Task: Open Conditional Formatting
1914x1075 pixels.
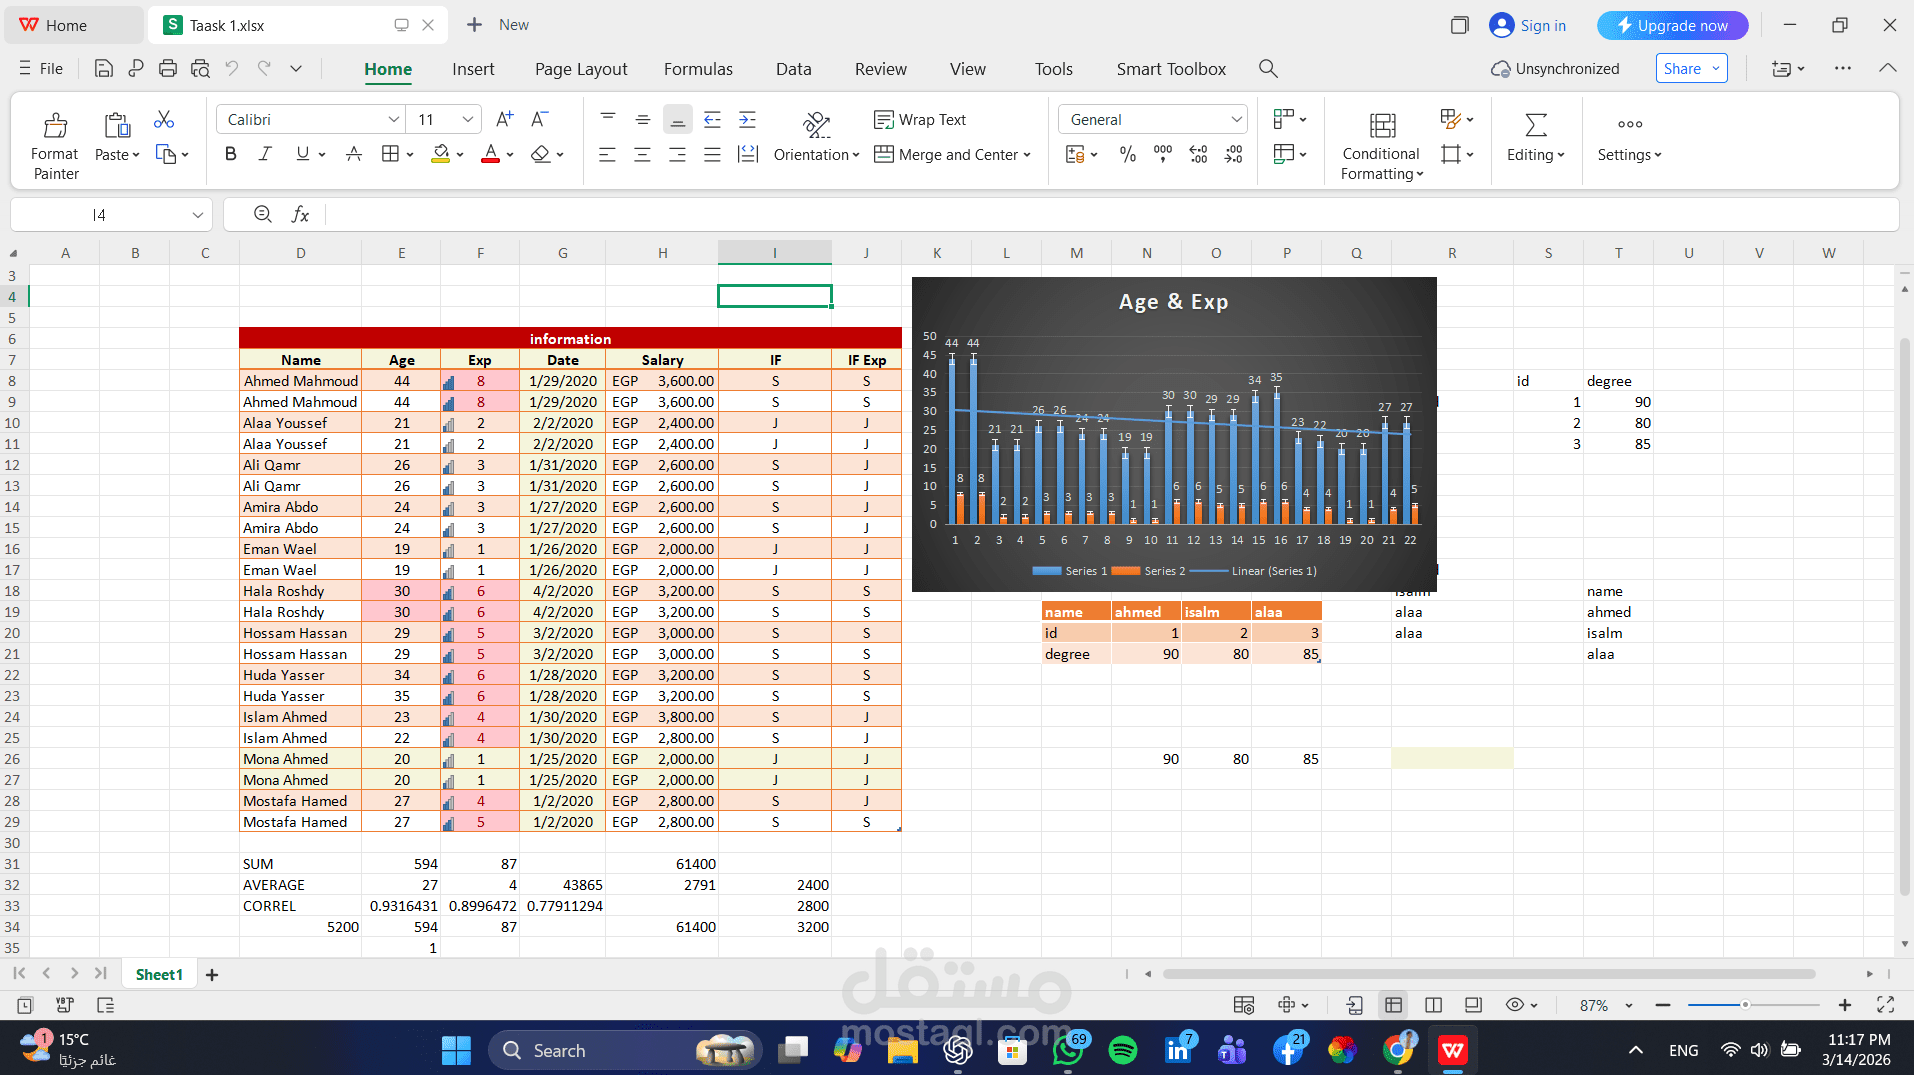Action: tap(1380, 141)
